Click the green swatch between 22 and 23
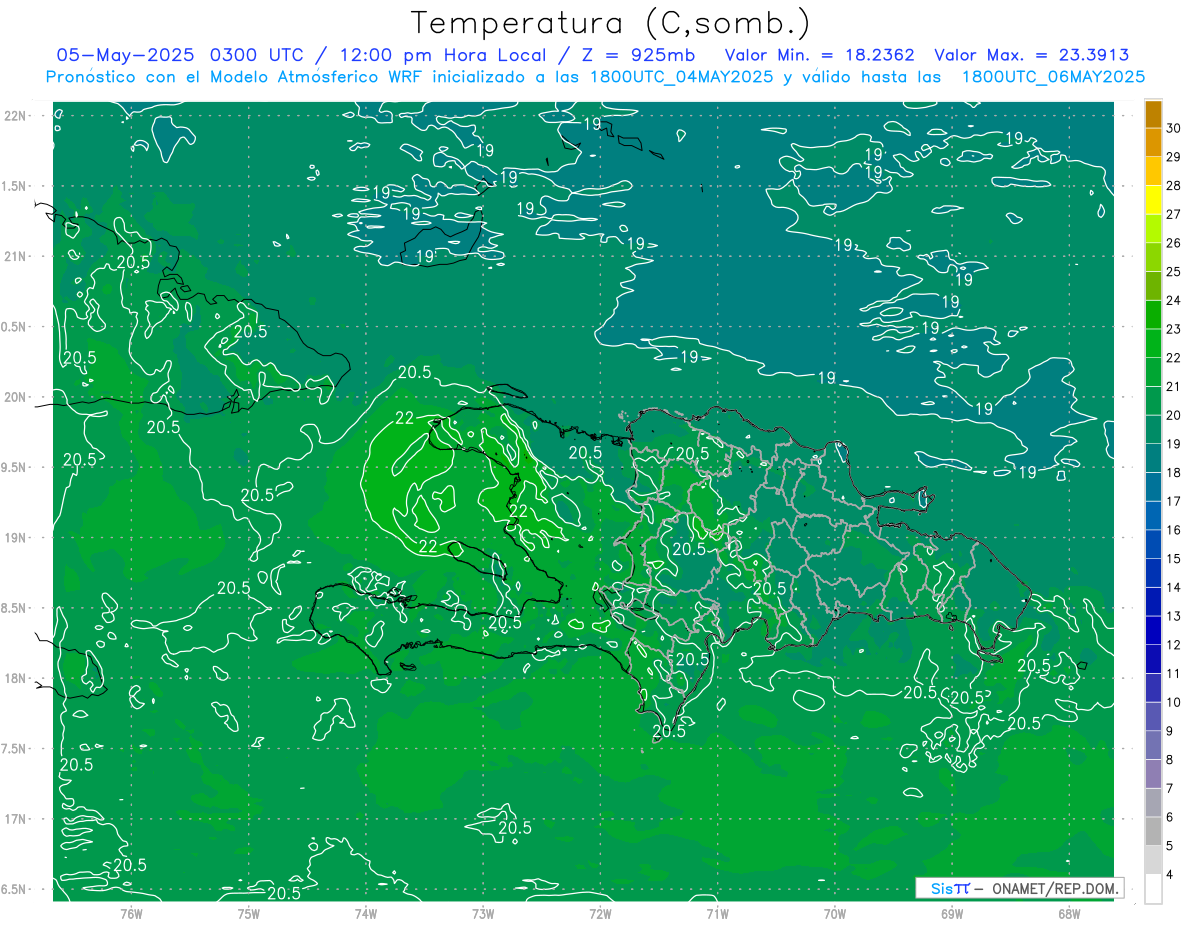Screen dimensions: 1200x927 coord(1153,343)
